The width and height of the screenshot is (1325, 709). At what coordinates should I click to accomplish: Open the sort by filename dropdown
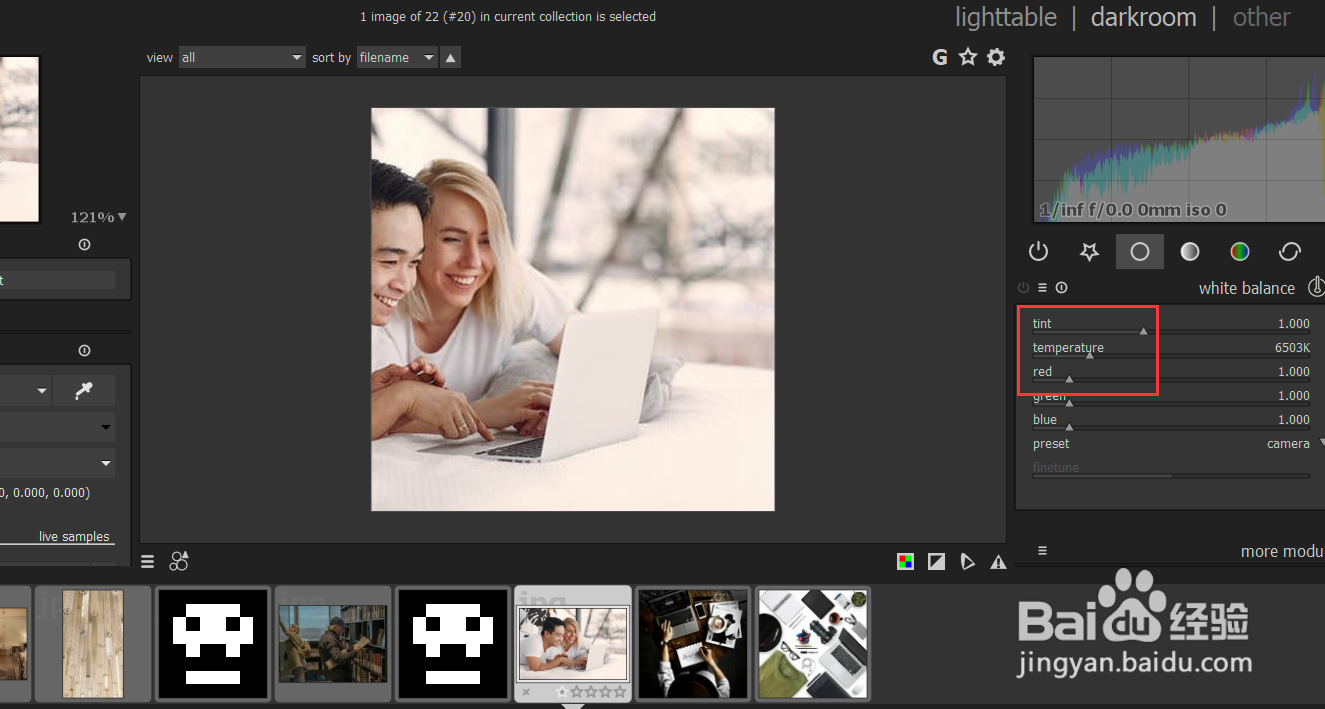coord(398,58)
